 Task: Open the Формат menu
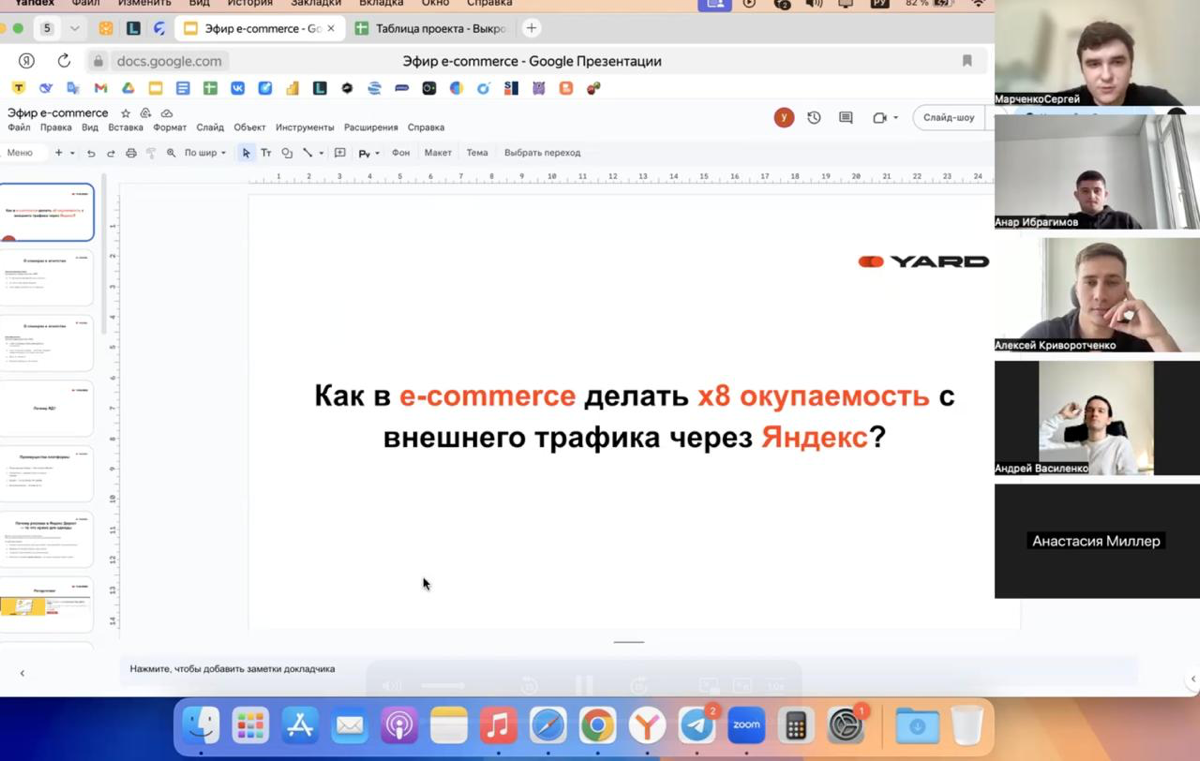pyautogui.click(x=170, y=127)
